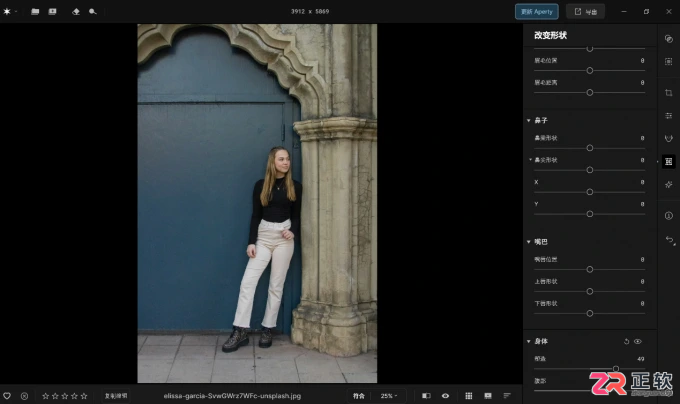Open the Aperty logo menu
This screenshot has width=680, height=404.
pos(7,12)
